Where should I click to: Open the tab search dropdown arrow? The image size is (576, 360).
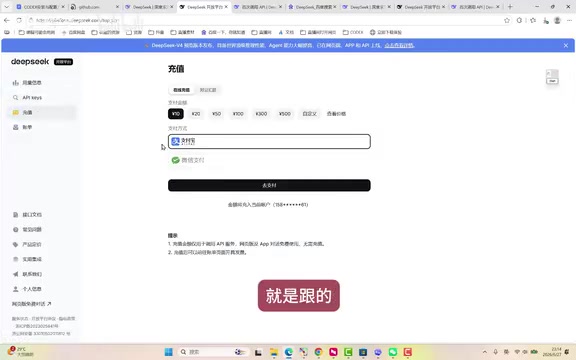[6, 7]
